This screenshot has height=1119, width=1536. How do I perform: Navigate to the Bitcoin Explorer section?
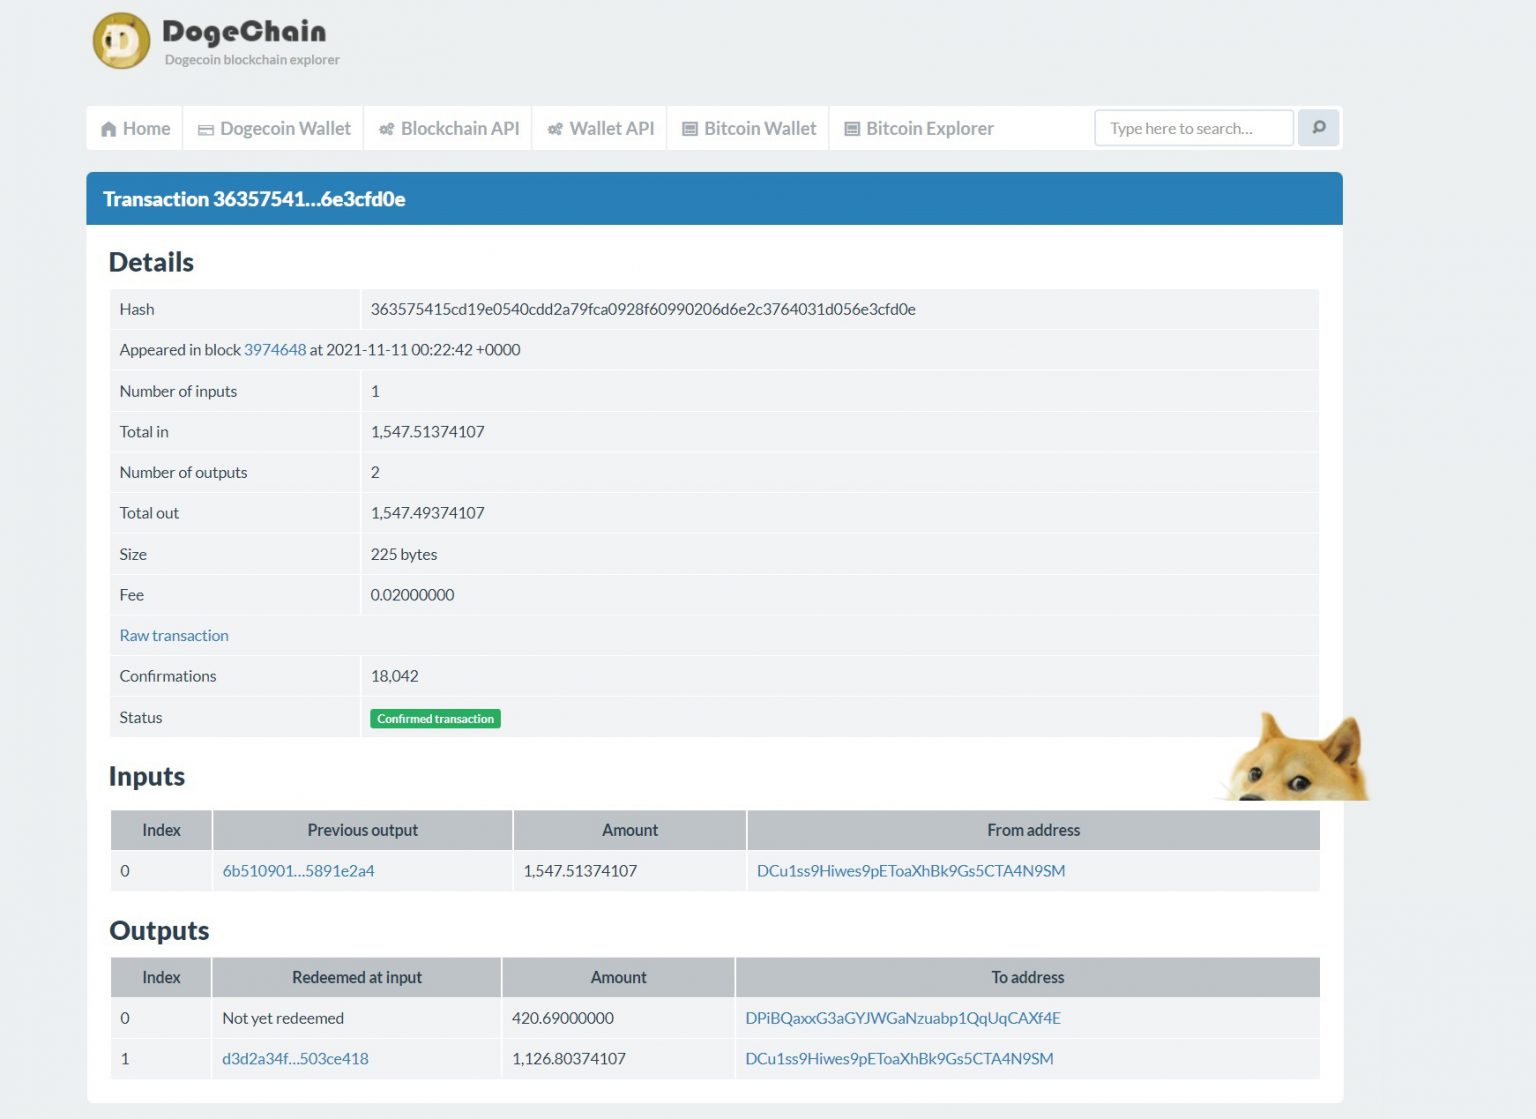[x=929, y=128]
